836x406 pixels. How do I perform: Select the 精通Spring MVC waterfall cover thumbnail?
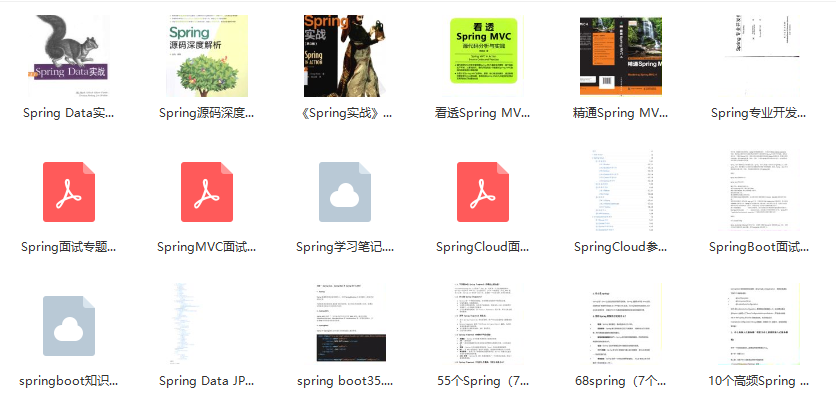coord(621,56)
